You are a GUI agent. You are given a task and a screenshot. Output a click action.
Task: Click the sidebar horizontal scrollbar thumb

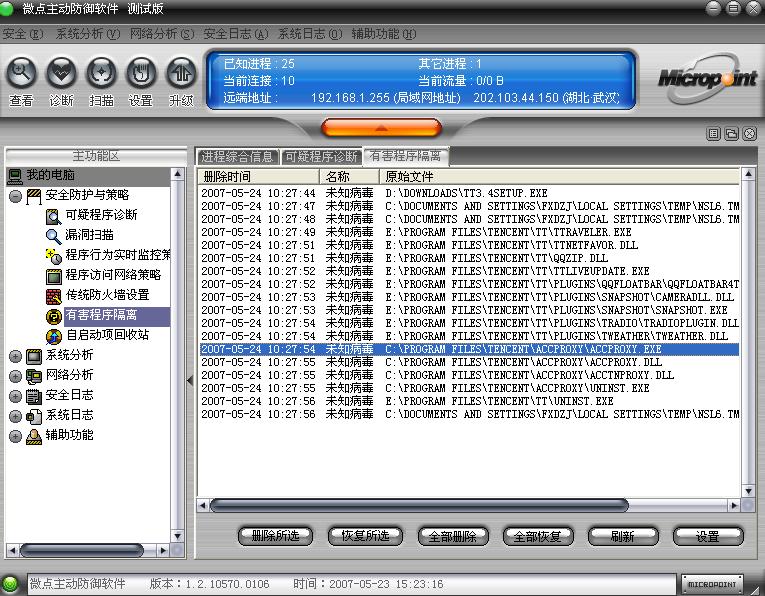(82, 551)
